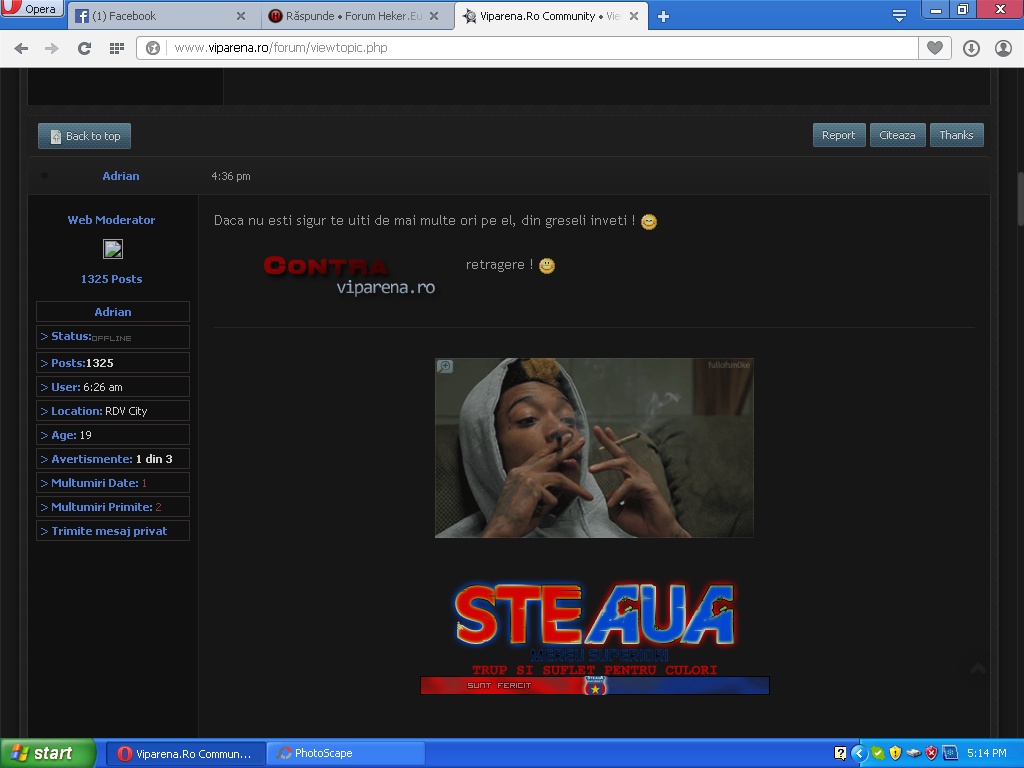Image resolution: width=1024 pixels, height=768 pixels.
Task: Close the Viparena.Ro Community tab
Action: coord(633,16)
